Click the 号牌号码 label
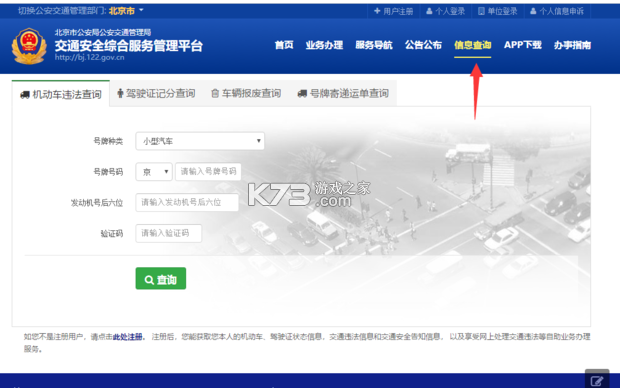 pyautogui.click(x=108, y=172)
